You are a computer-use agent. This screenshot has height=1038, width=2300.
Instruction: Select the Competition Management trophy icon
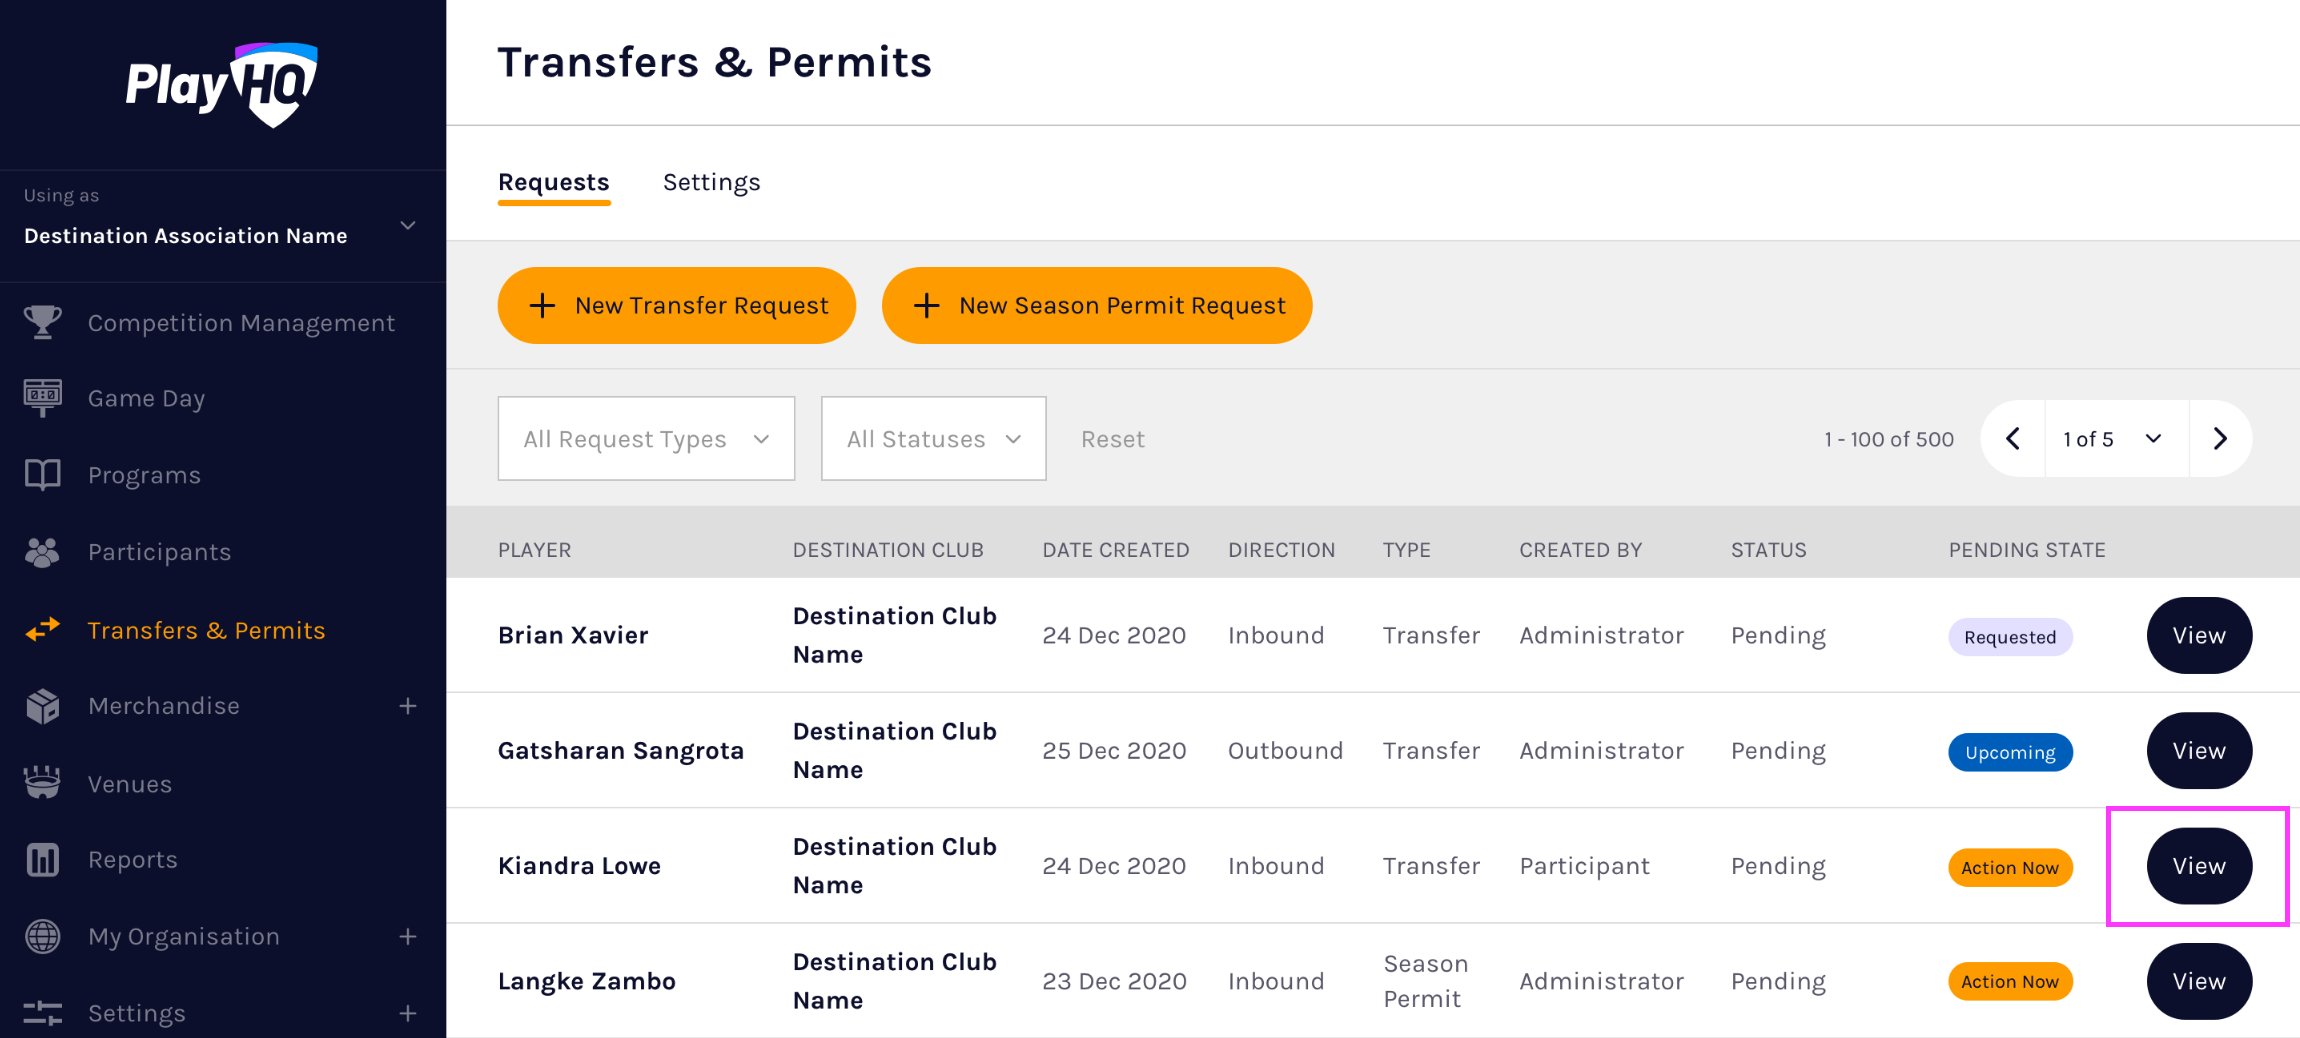click(41, 322)
